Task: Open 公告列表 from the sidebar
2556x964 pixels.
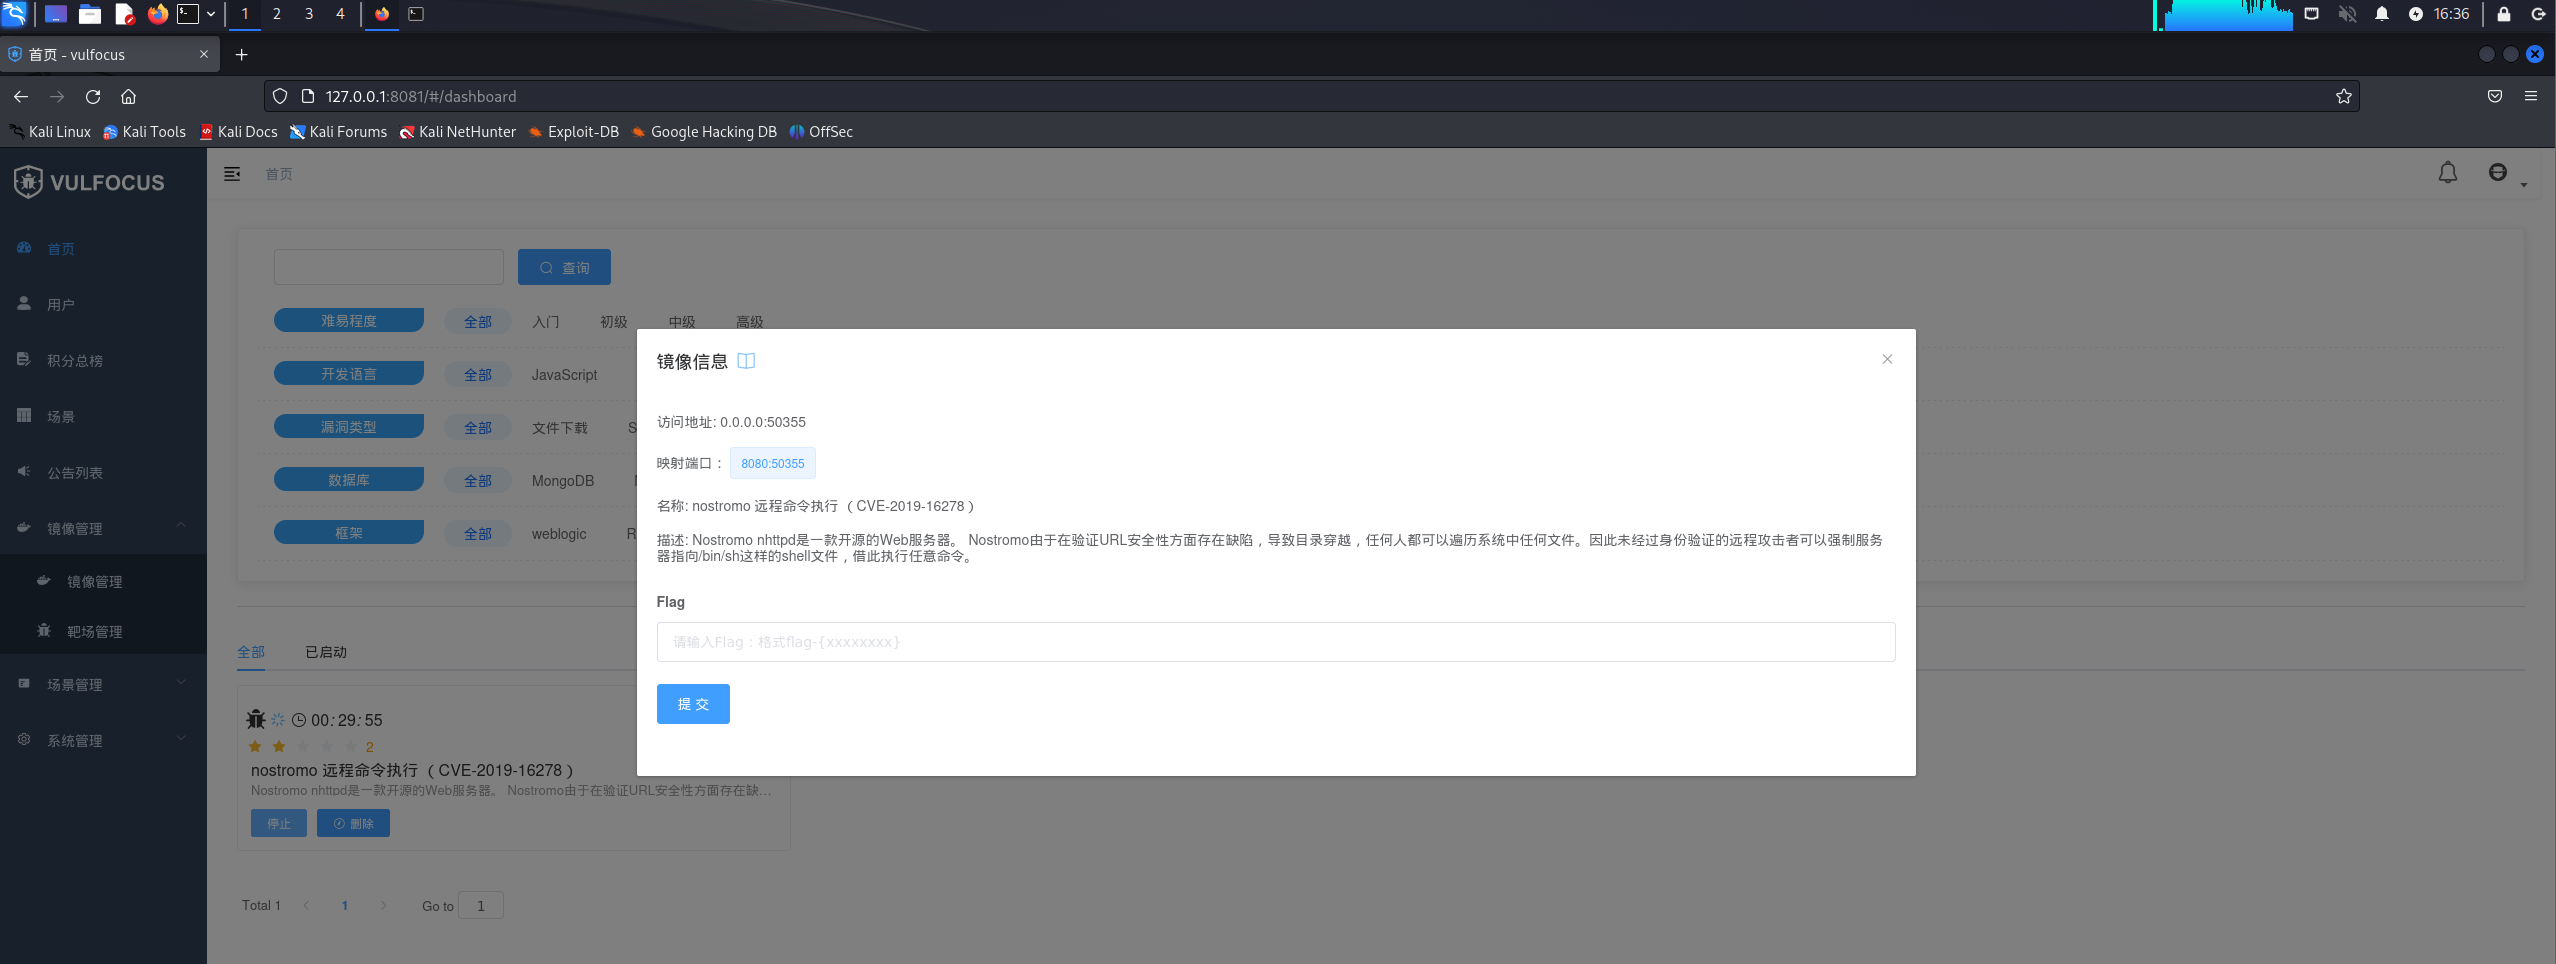Action: [x=74, y=472]
